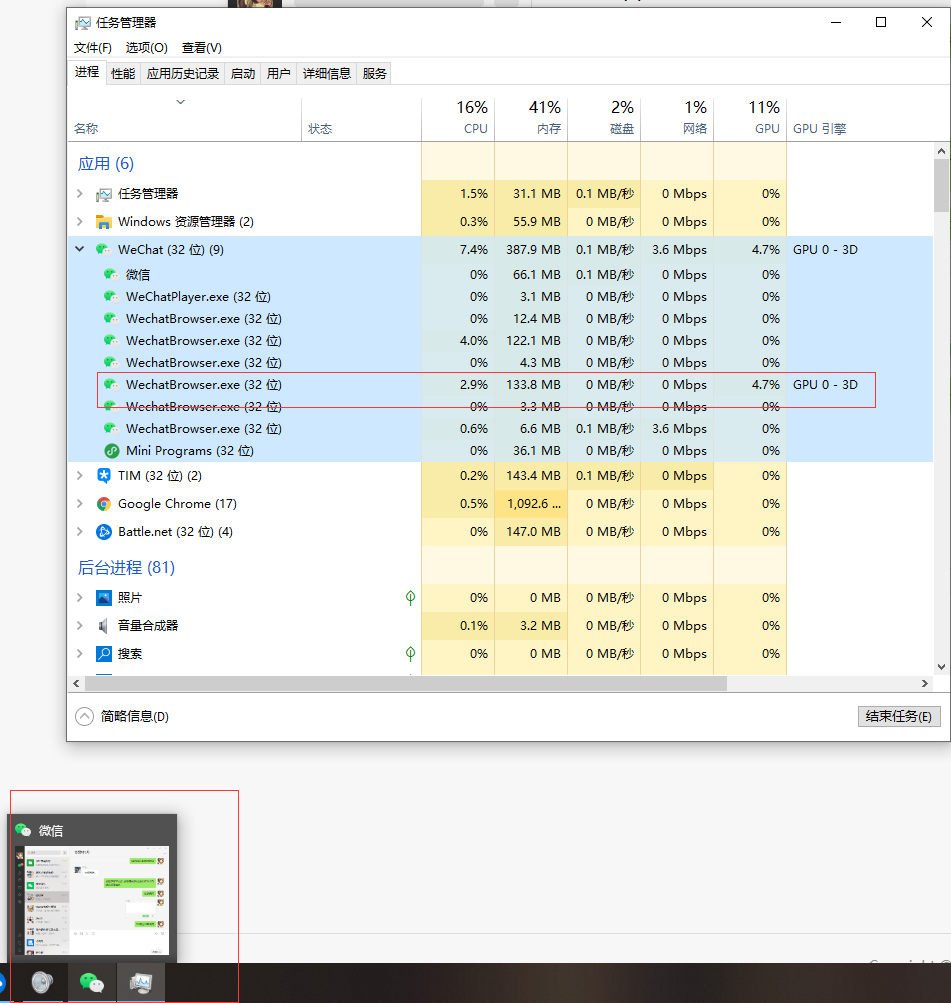Click the 音量合成器 speaker icon
951x1003 pixels.
click(104, 626)
